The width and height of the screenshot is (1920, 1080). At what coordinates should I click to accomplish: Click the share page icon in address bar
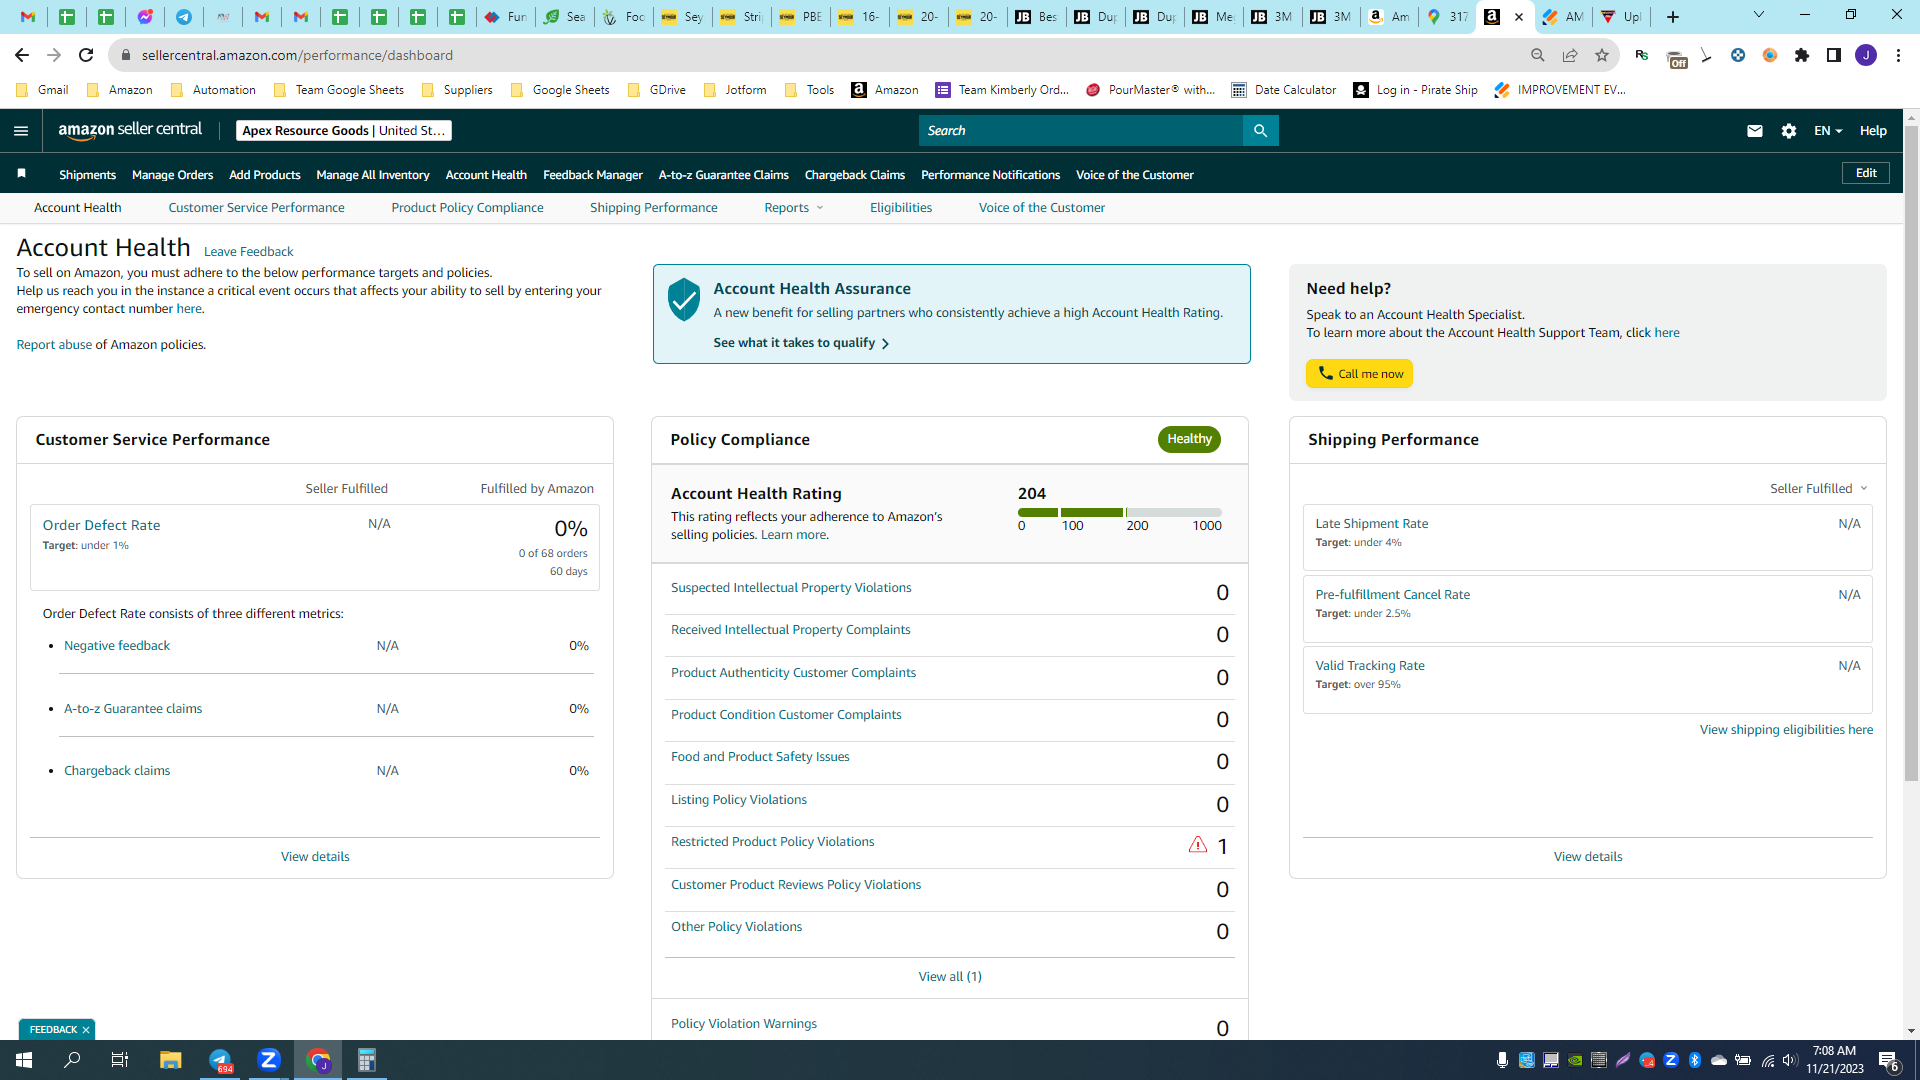coord(1570,55)
